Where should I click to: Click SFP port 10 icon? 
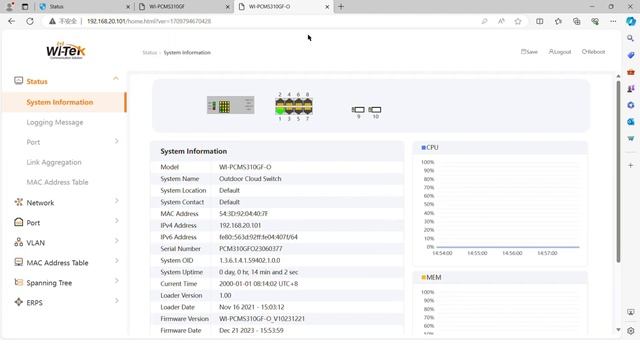coord(375,109)
